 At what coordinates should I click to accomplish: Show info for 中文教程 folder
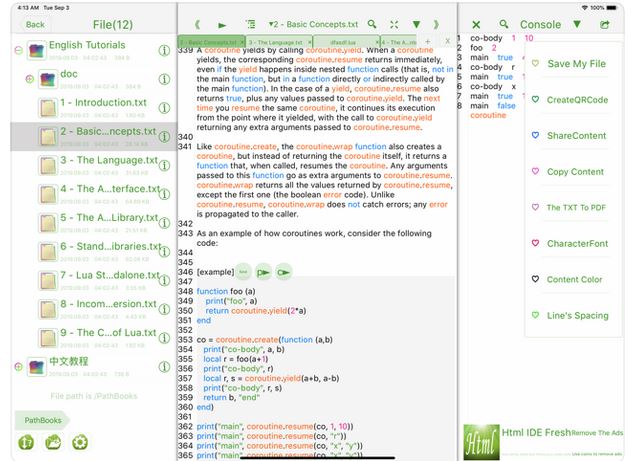164,367
